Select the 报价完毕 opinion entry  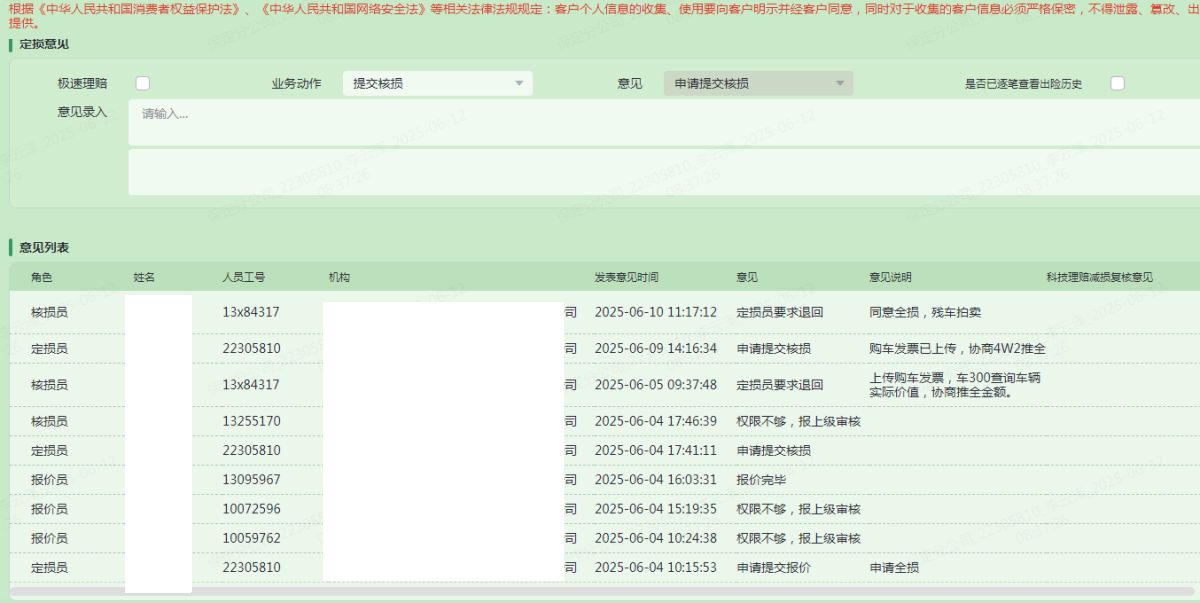coord(760,480)
